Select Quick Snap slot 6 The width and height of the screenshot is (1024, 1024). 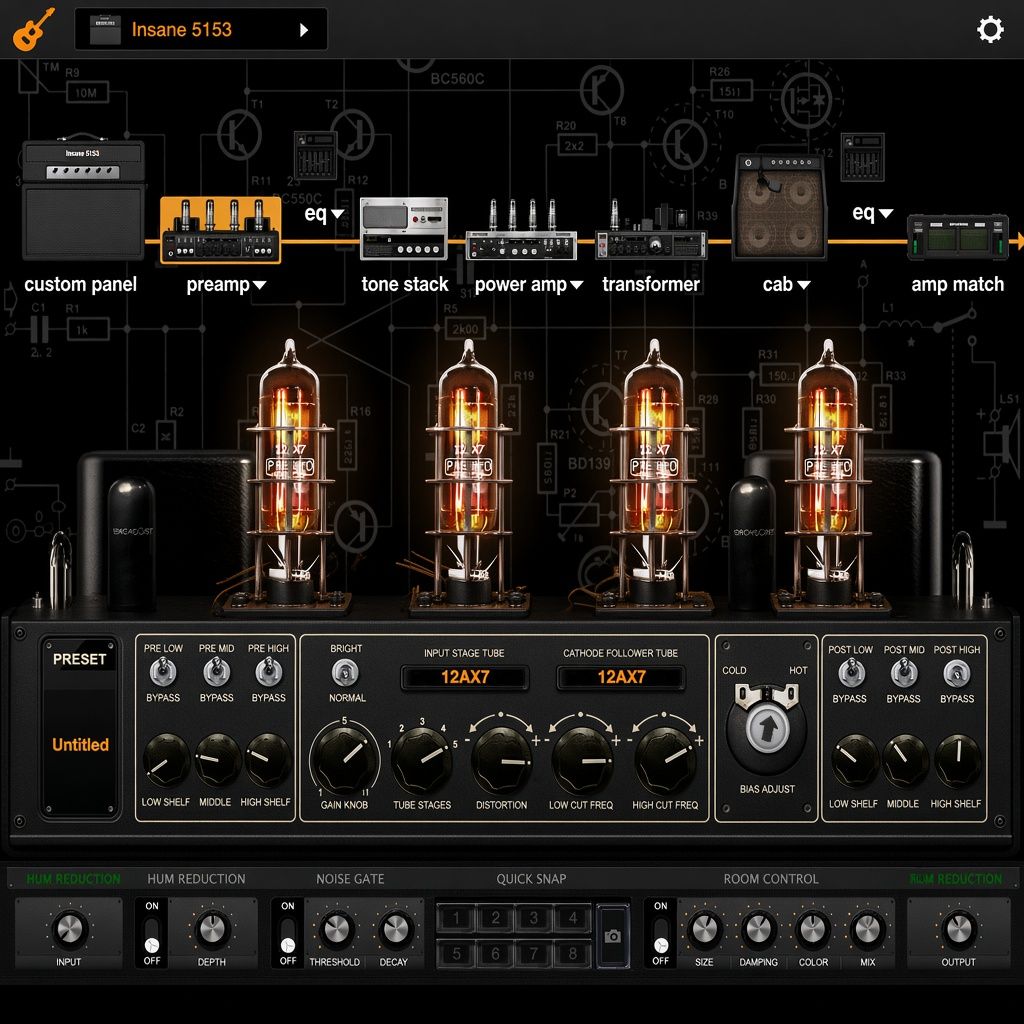[x=495, y=953]
